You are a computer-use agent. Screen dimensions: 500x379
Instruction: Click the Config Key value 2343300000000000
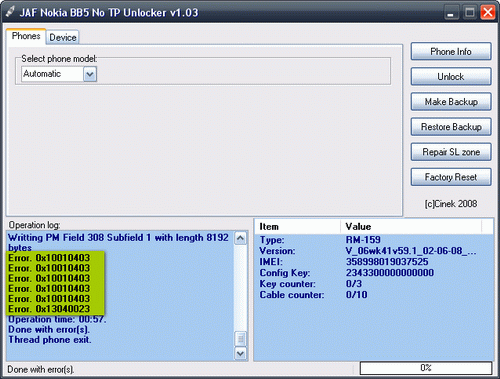[390, 273]
